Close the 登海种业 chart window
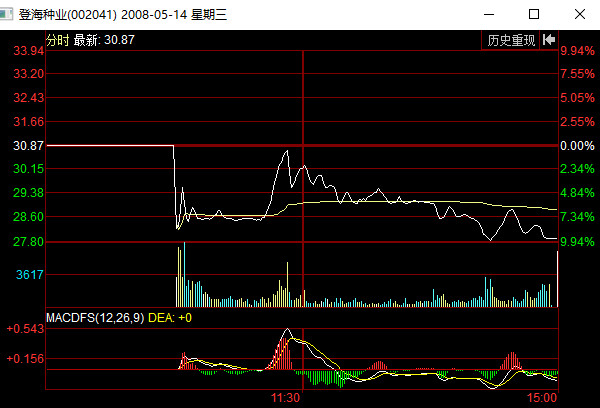 coord(579,14)
